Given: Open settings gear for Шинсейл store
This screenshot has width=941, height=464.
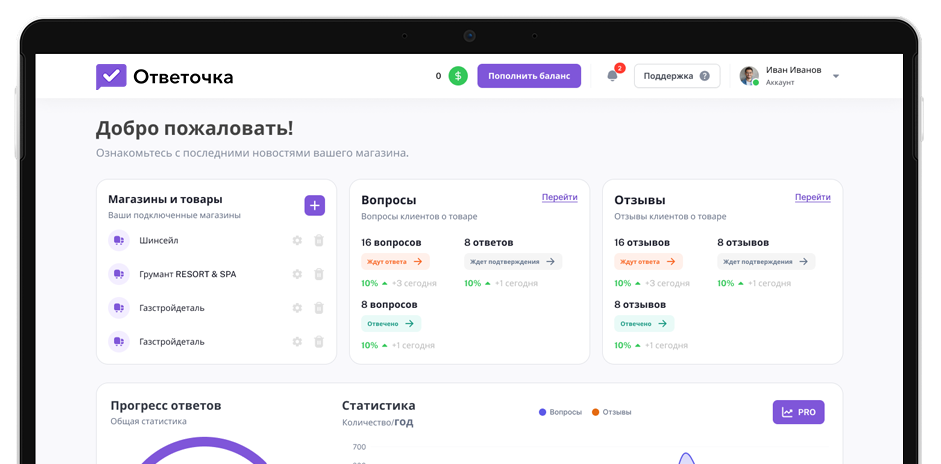Looking at the screenshot, I should [297, 240].
